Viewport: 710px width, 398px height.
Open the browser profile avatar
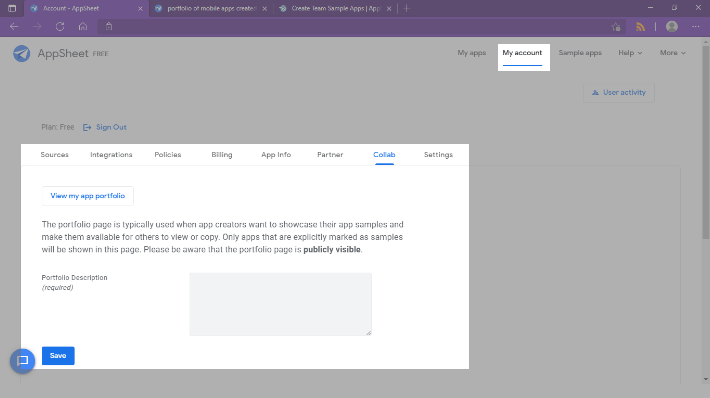pos(672,27)
